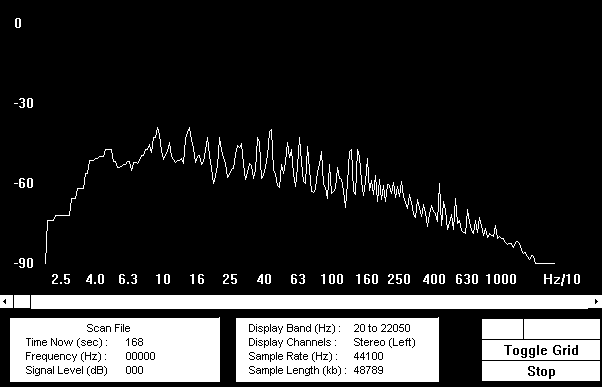Click the 63 frequency axis label
602x387 pixels.
[x=298, y=279]
